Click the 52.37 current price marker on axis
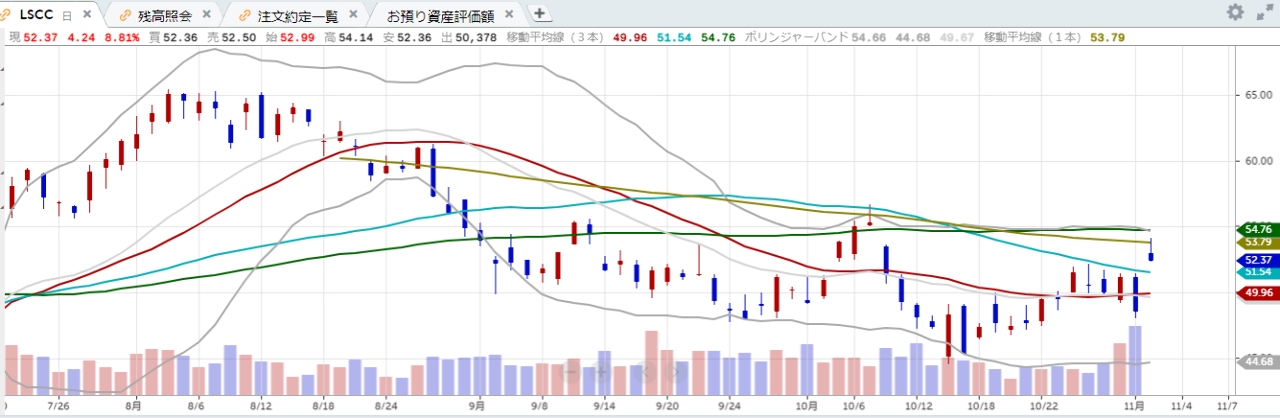This screenshot has height=418, width=1280. (1258, 260)
